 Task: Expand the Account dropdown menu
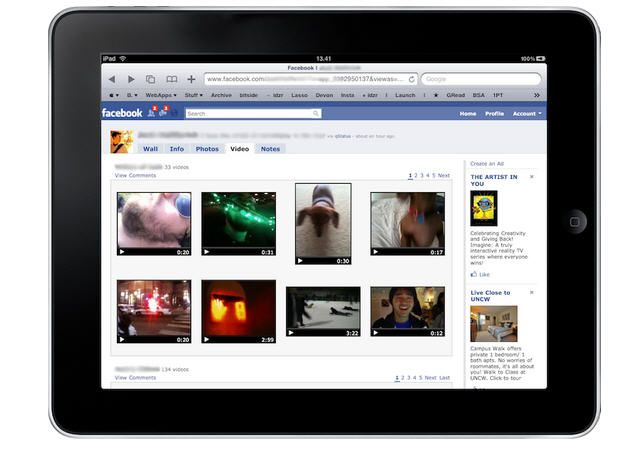pos(527,114)
